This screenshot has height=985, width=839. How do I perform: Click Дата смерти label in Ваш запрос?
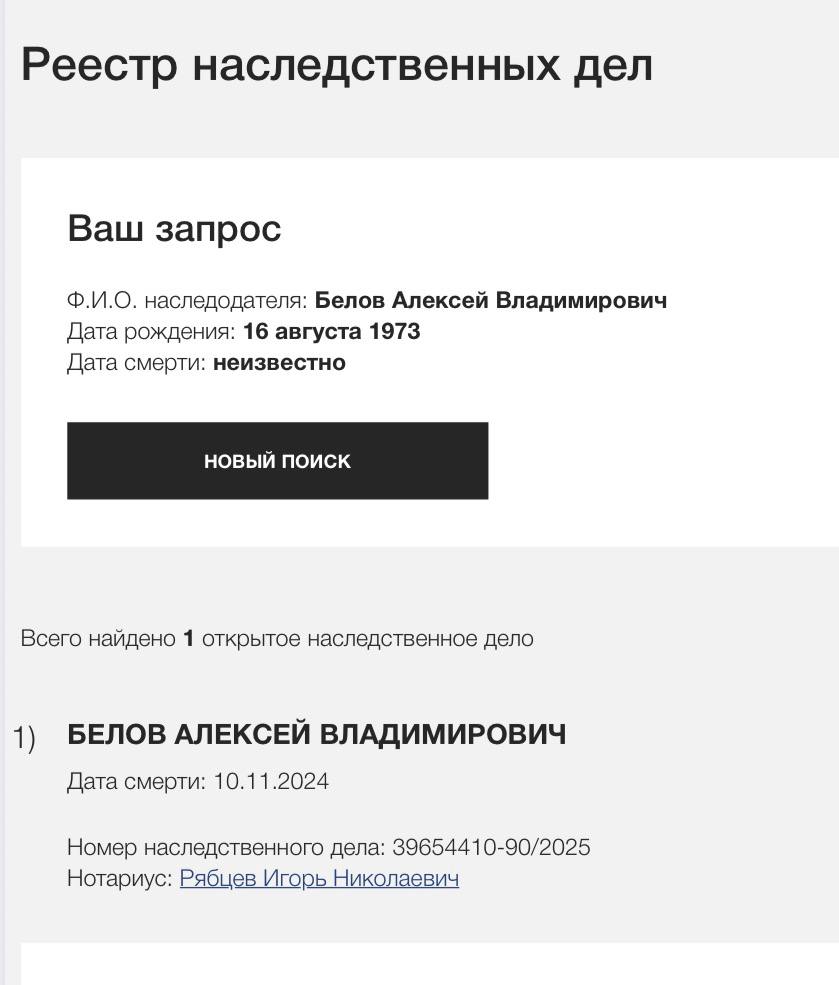136,363
